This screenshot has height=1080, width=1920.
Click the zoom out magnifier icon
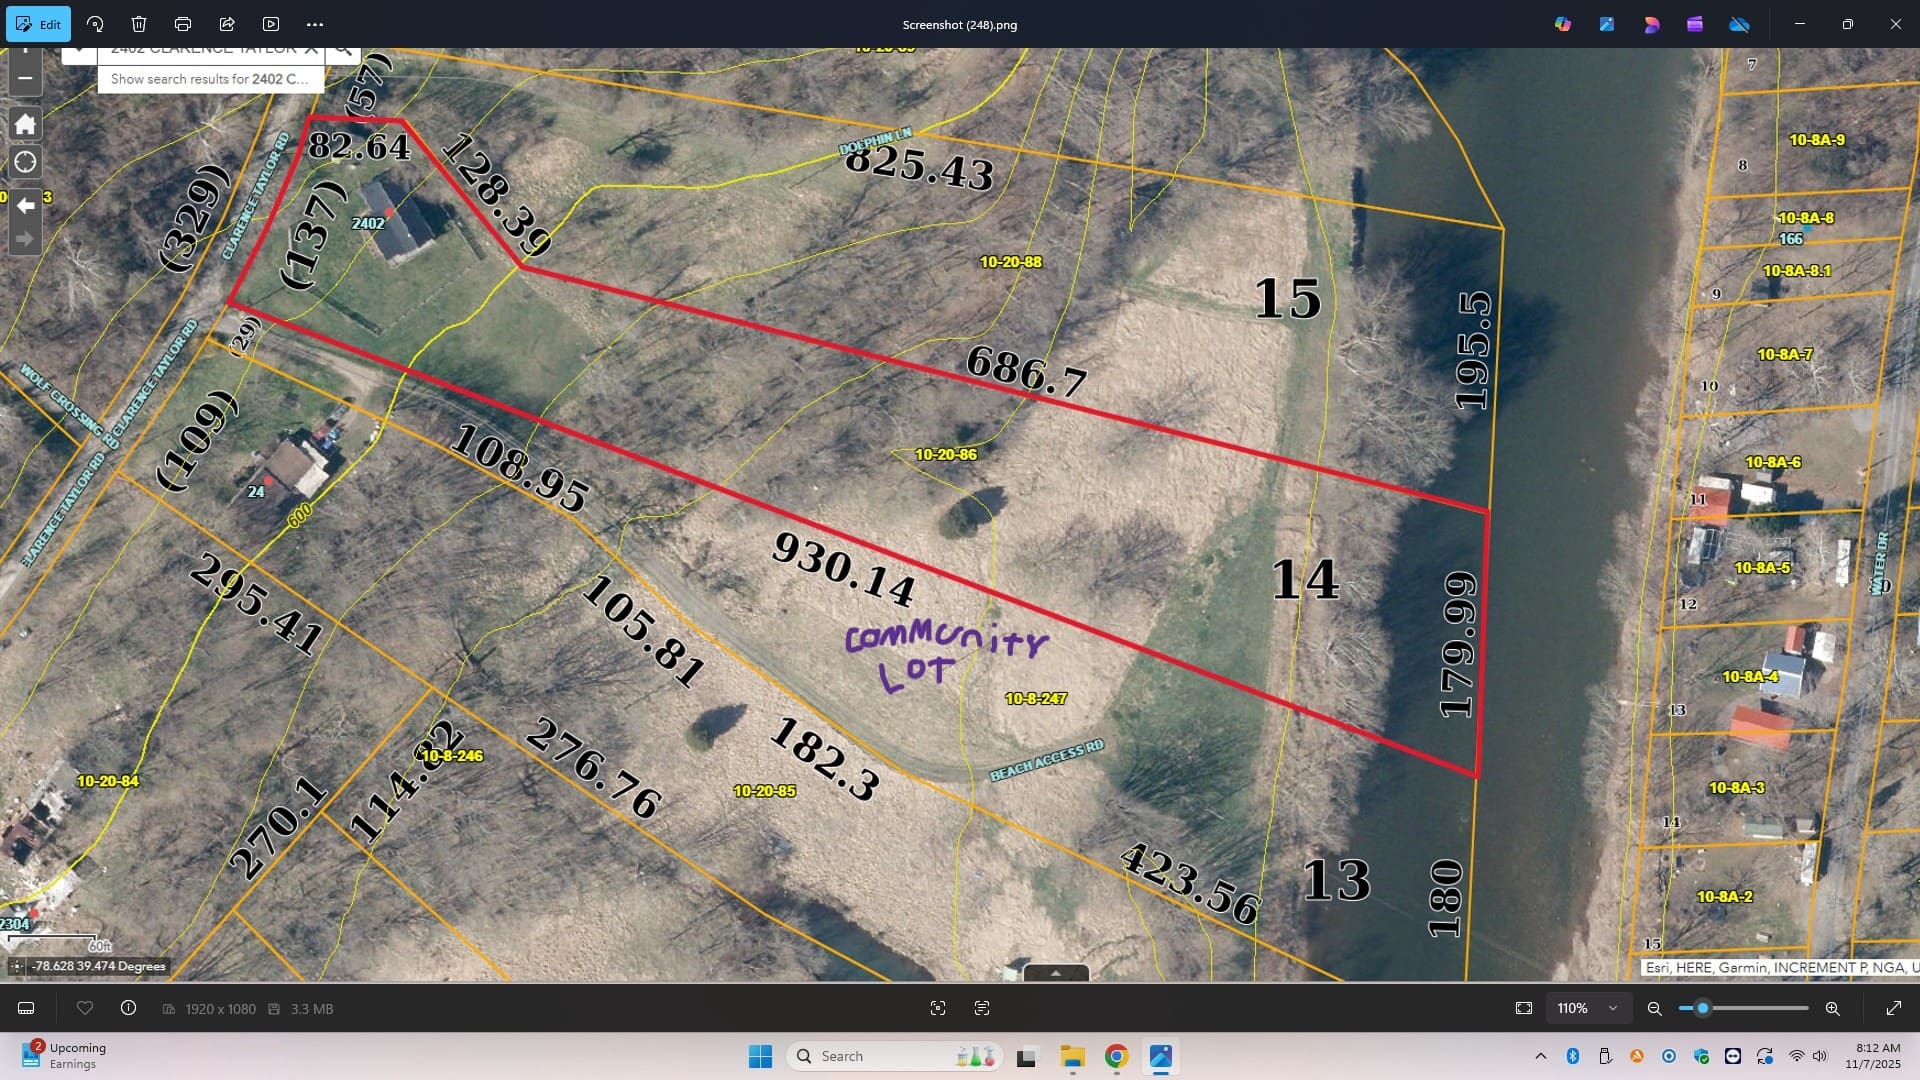coord(1655,1008)
